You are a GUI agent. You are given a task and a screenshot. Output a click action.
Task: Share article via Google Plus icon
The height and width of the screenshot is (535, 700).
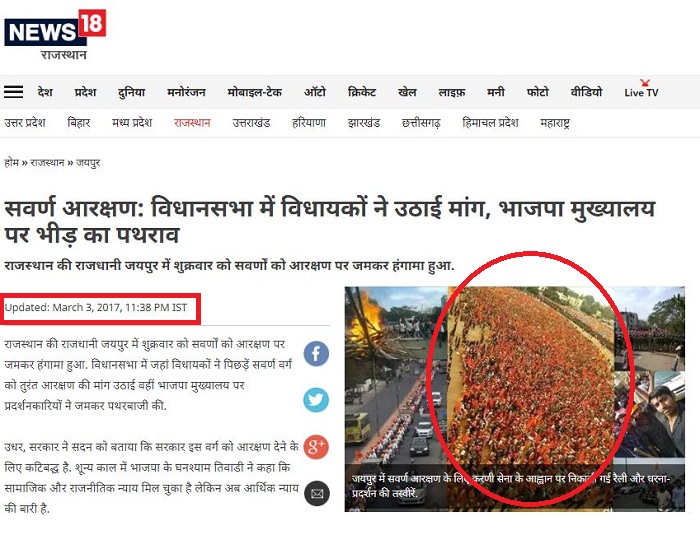316,447
